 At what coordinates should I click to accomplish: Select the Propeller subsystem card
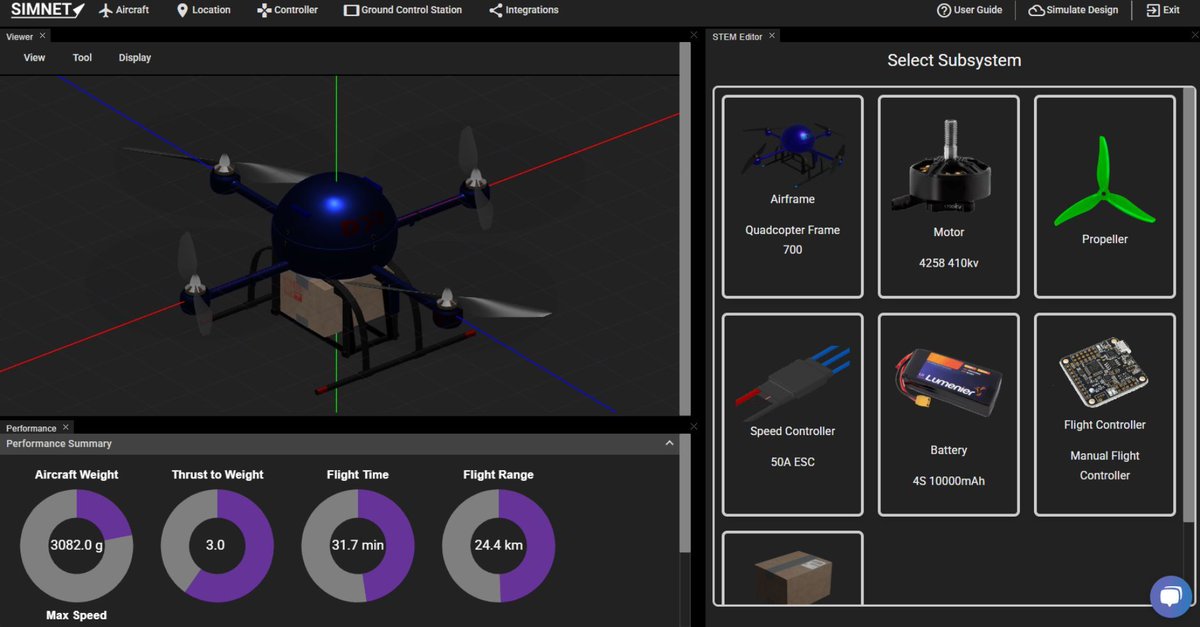[1105, 196]
